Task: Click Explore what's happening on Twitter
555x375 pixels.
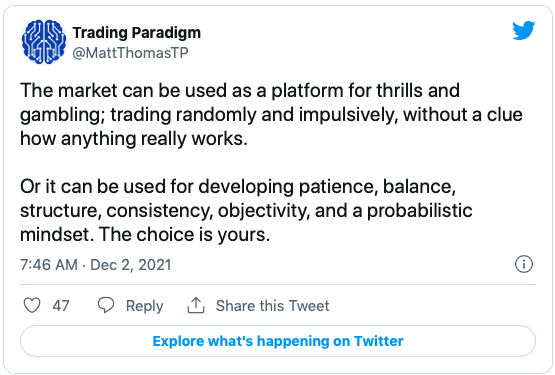Action: (278, 341)
